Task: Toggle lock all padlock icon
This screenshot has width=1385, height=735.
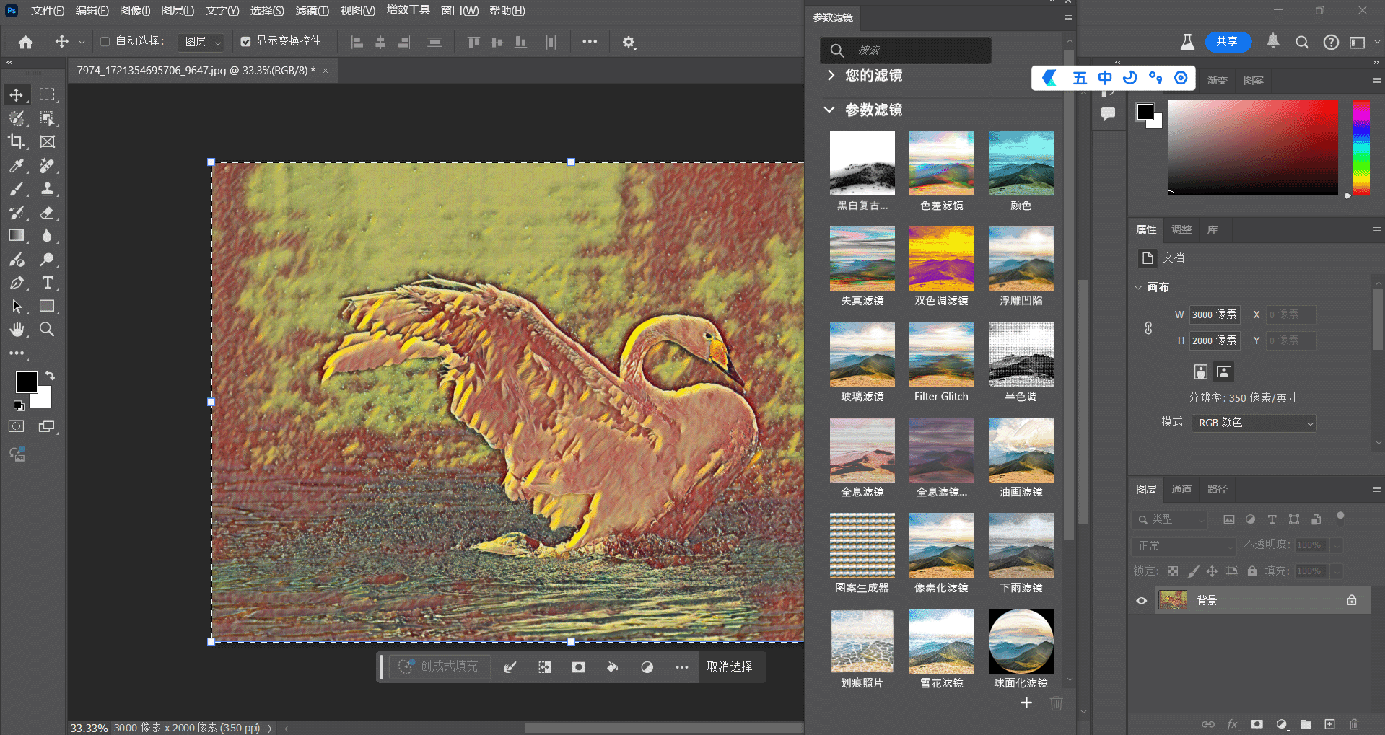Action: [1251, 571]
